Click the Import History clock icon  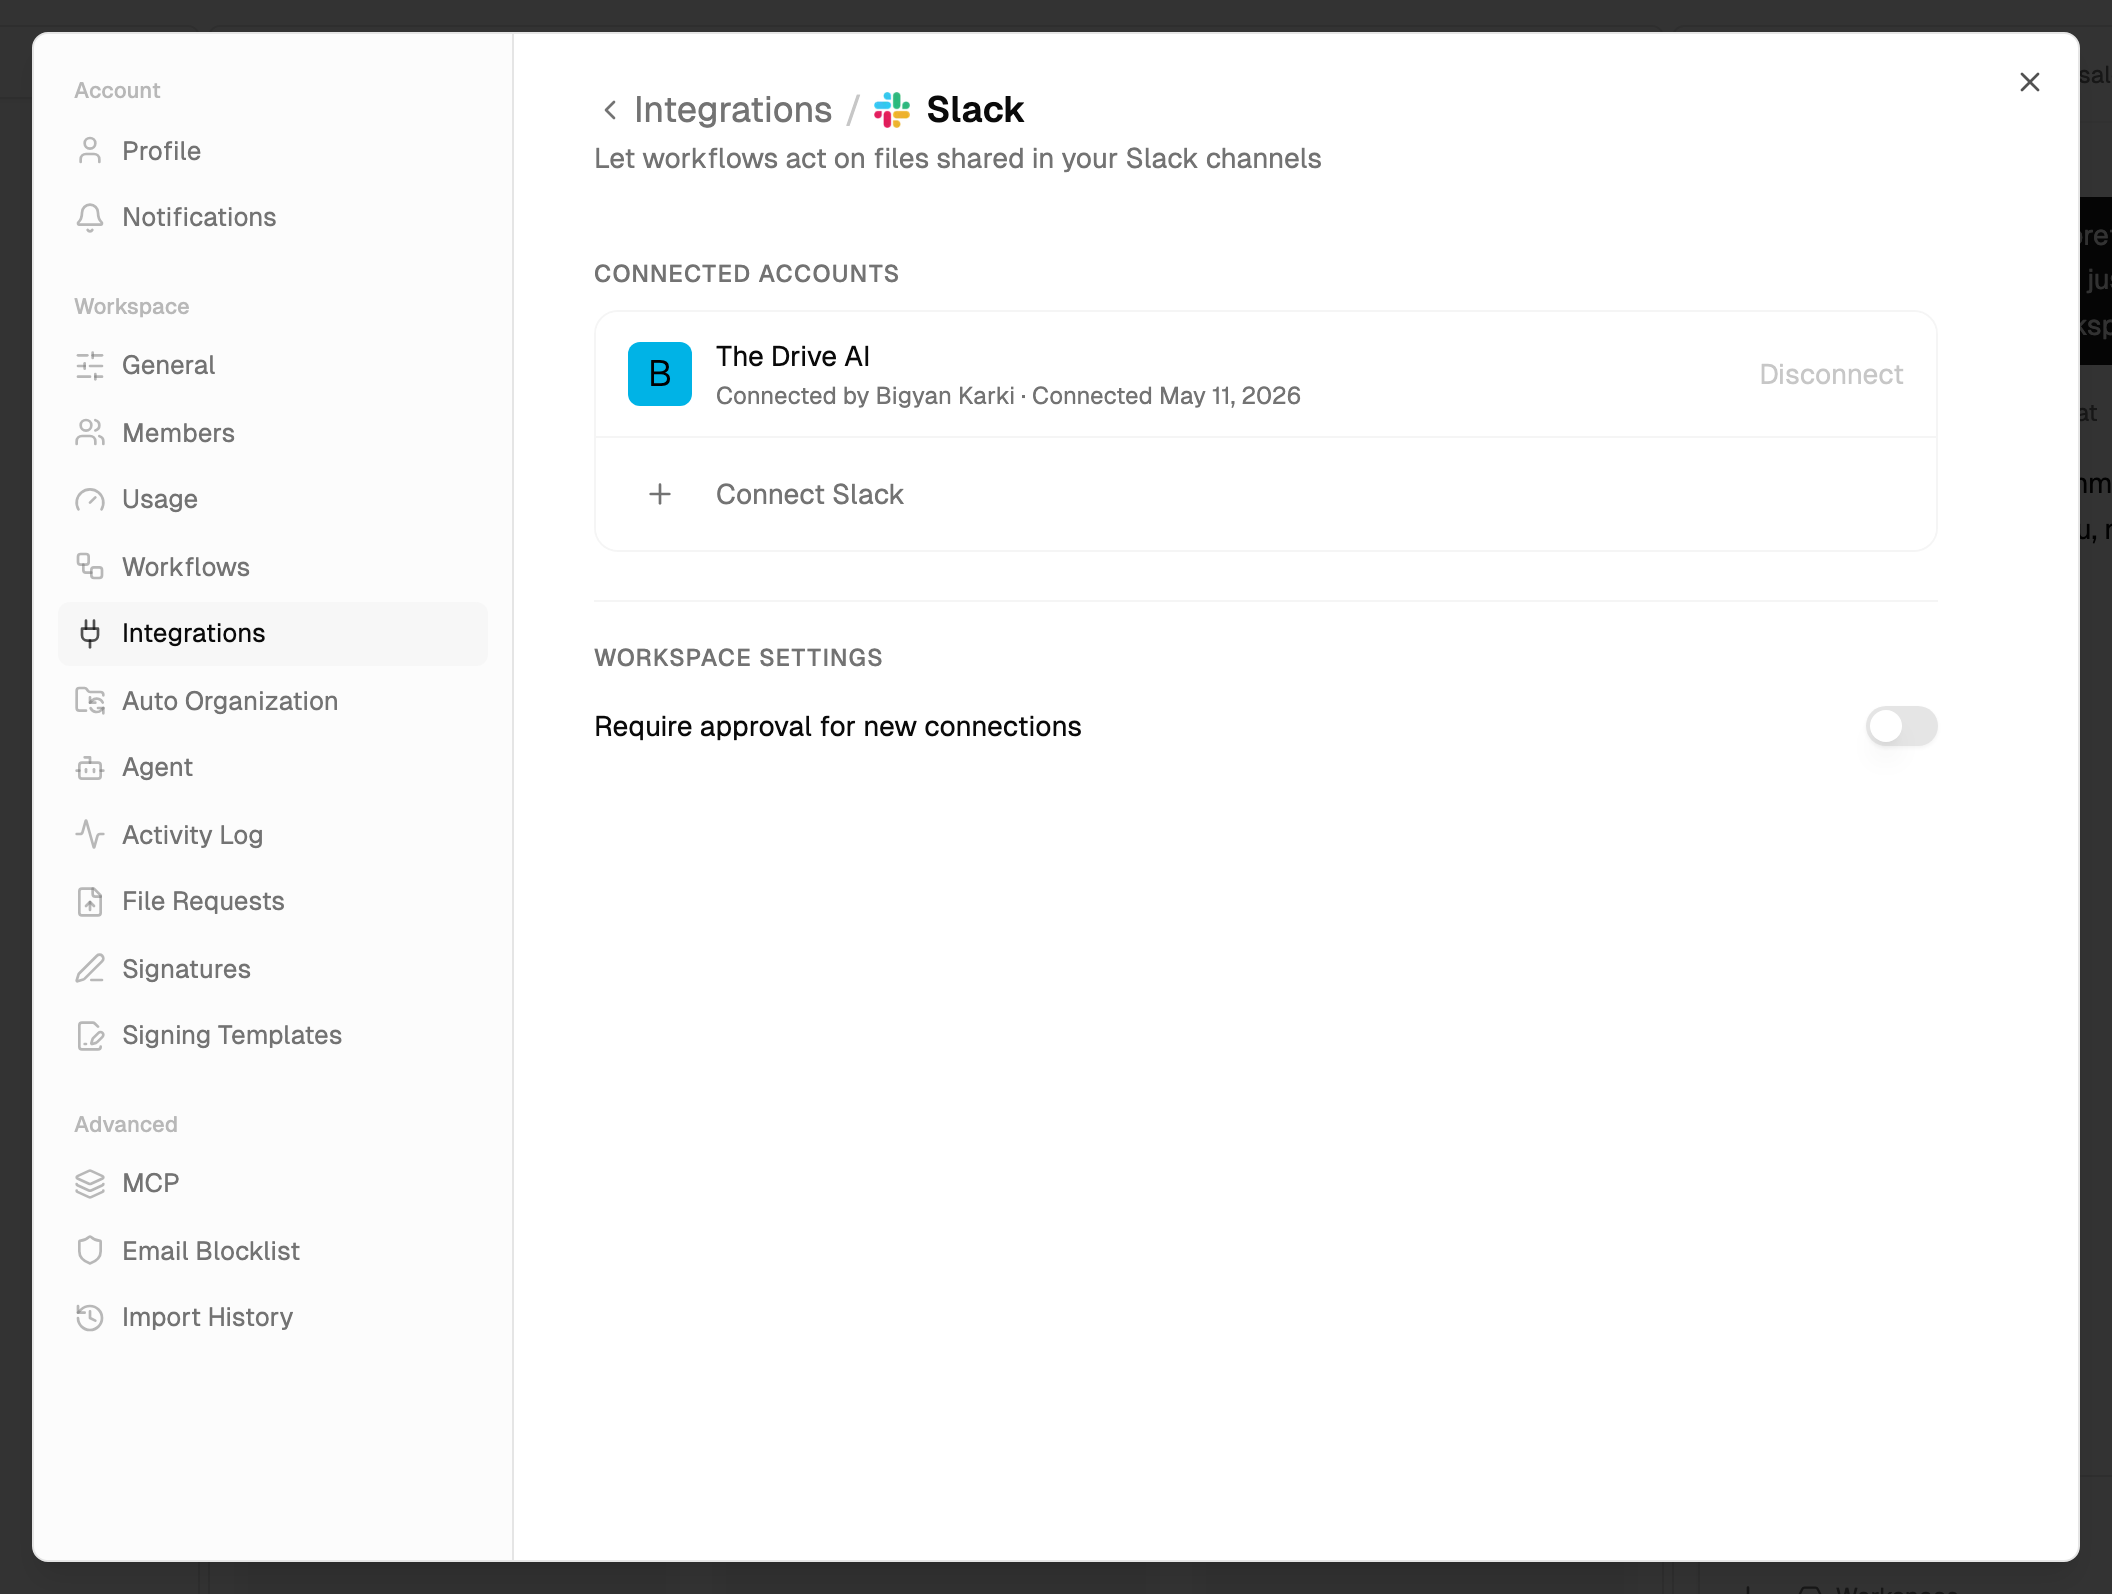(90, 1317)
